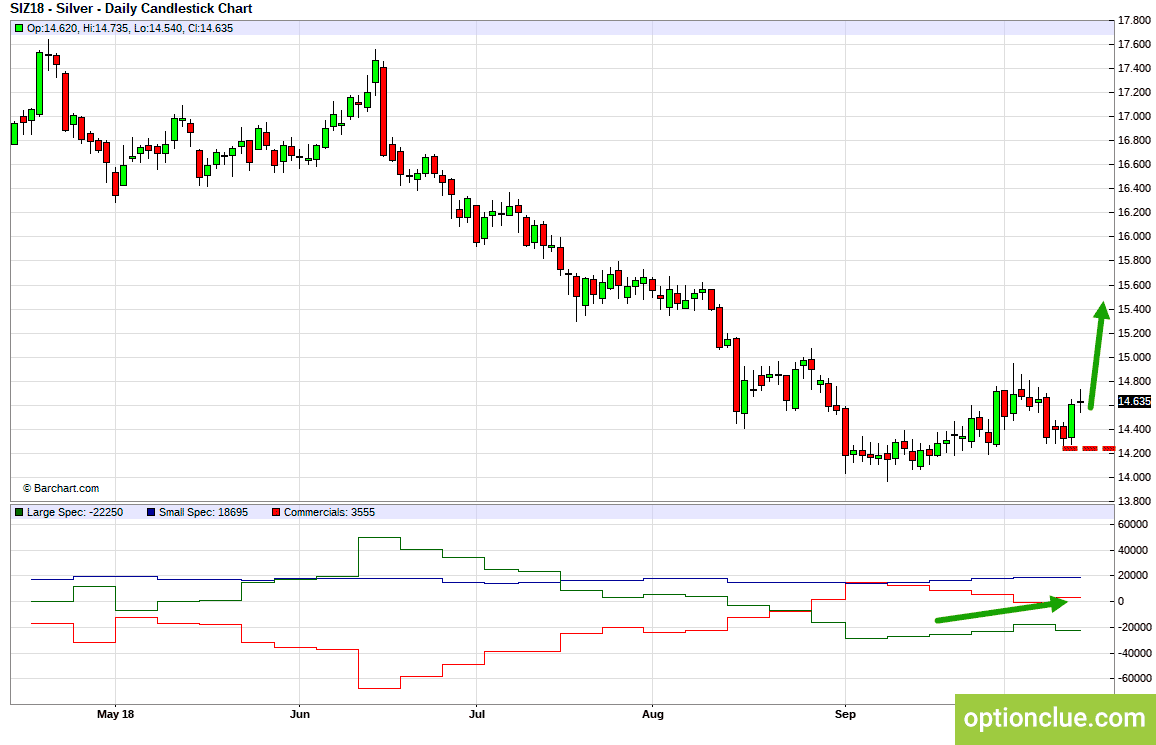
Task: Click the 17.800 price axis label
Action: tap(1132, 20)
